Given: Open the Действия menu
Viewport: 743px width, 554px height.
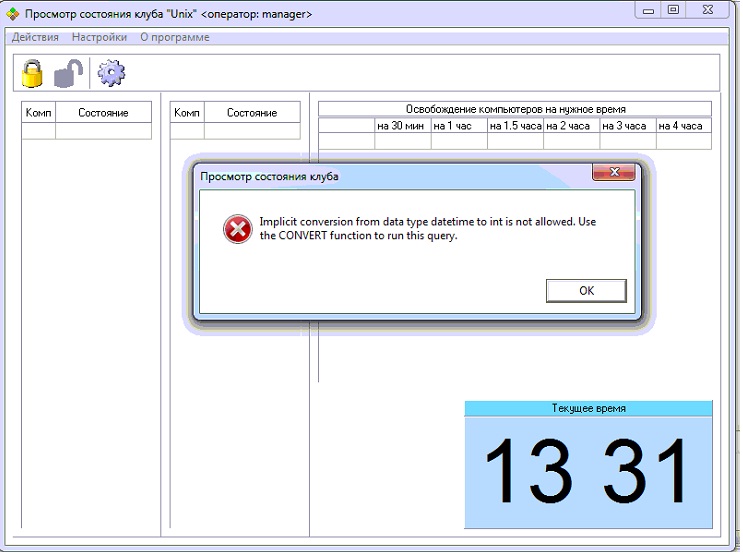Looking at the screenshot, I should pos(35,37).
